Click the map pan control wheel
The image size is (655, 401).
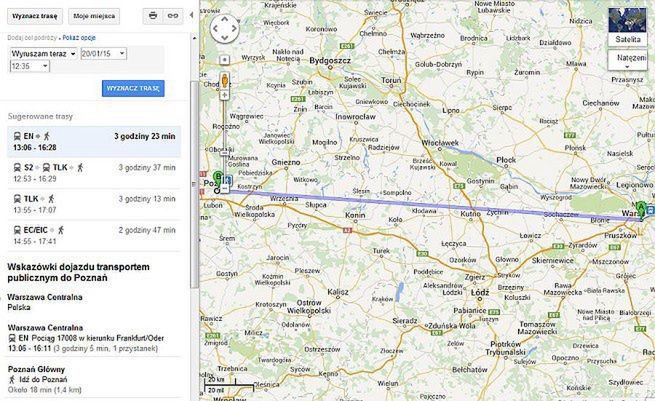click(225, 29)
